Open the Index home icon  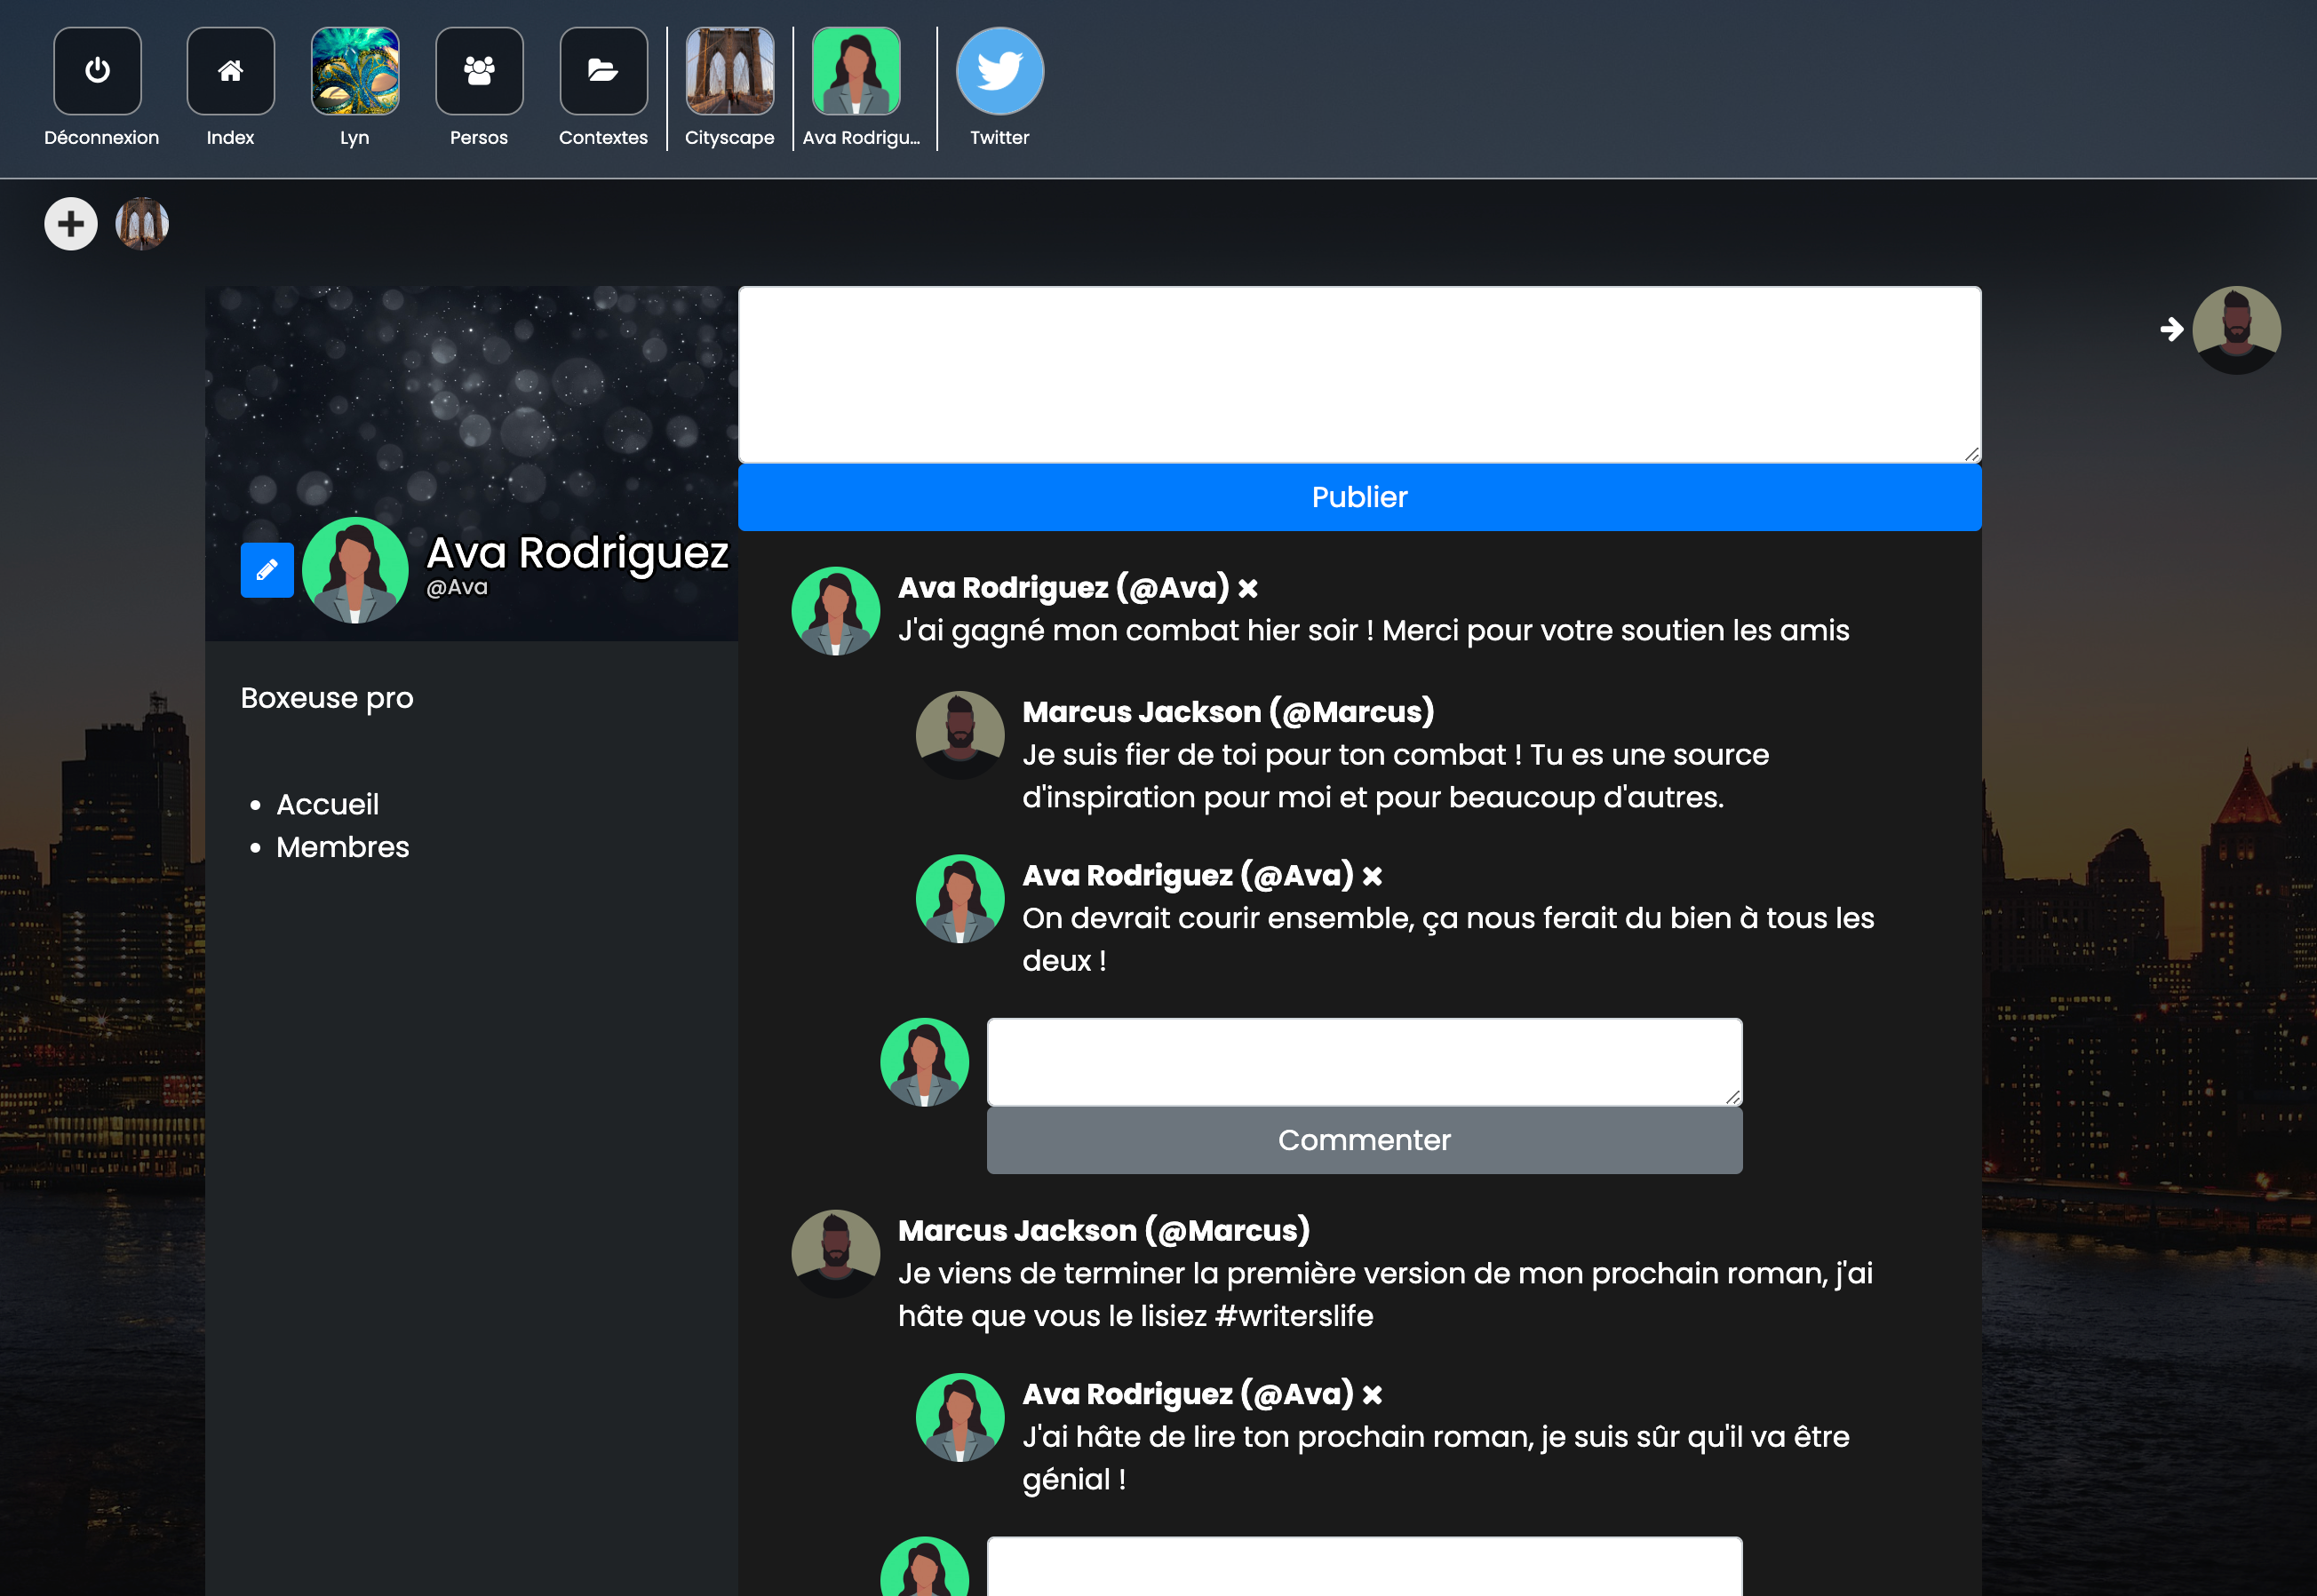(230, 71)
